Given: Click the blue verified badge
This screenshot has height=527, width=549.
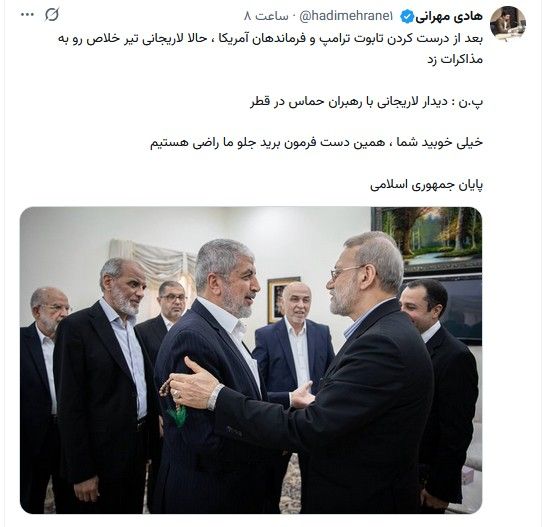Looking at the screenshot, I should pyautogui.click(x=407, y=16).
